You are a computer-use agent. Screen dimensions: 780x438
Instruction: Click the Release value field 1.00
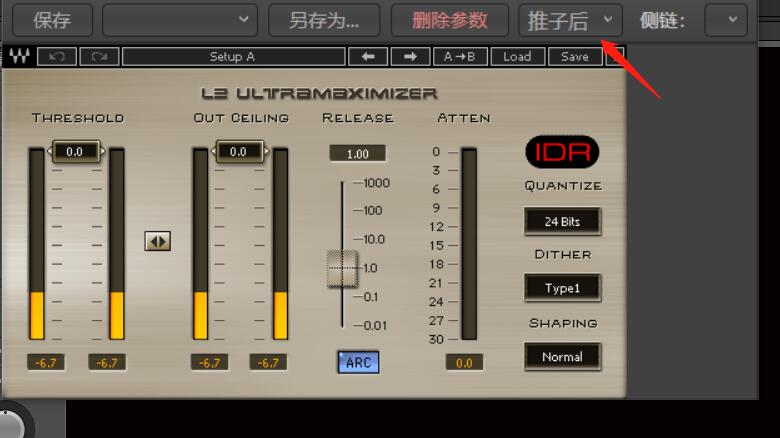coord(358,154)
